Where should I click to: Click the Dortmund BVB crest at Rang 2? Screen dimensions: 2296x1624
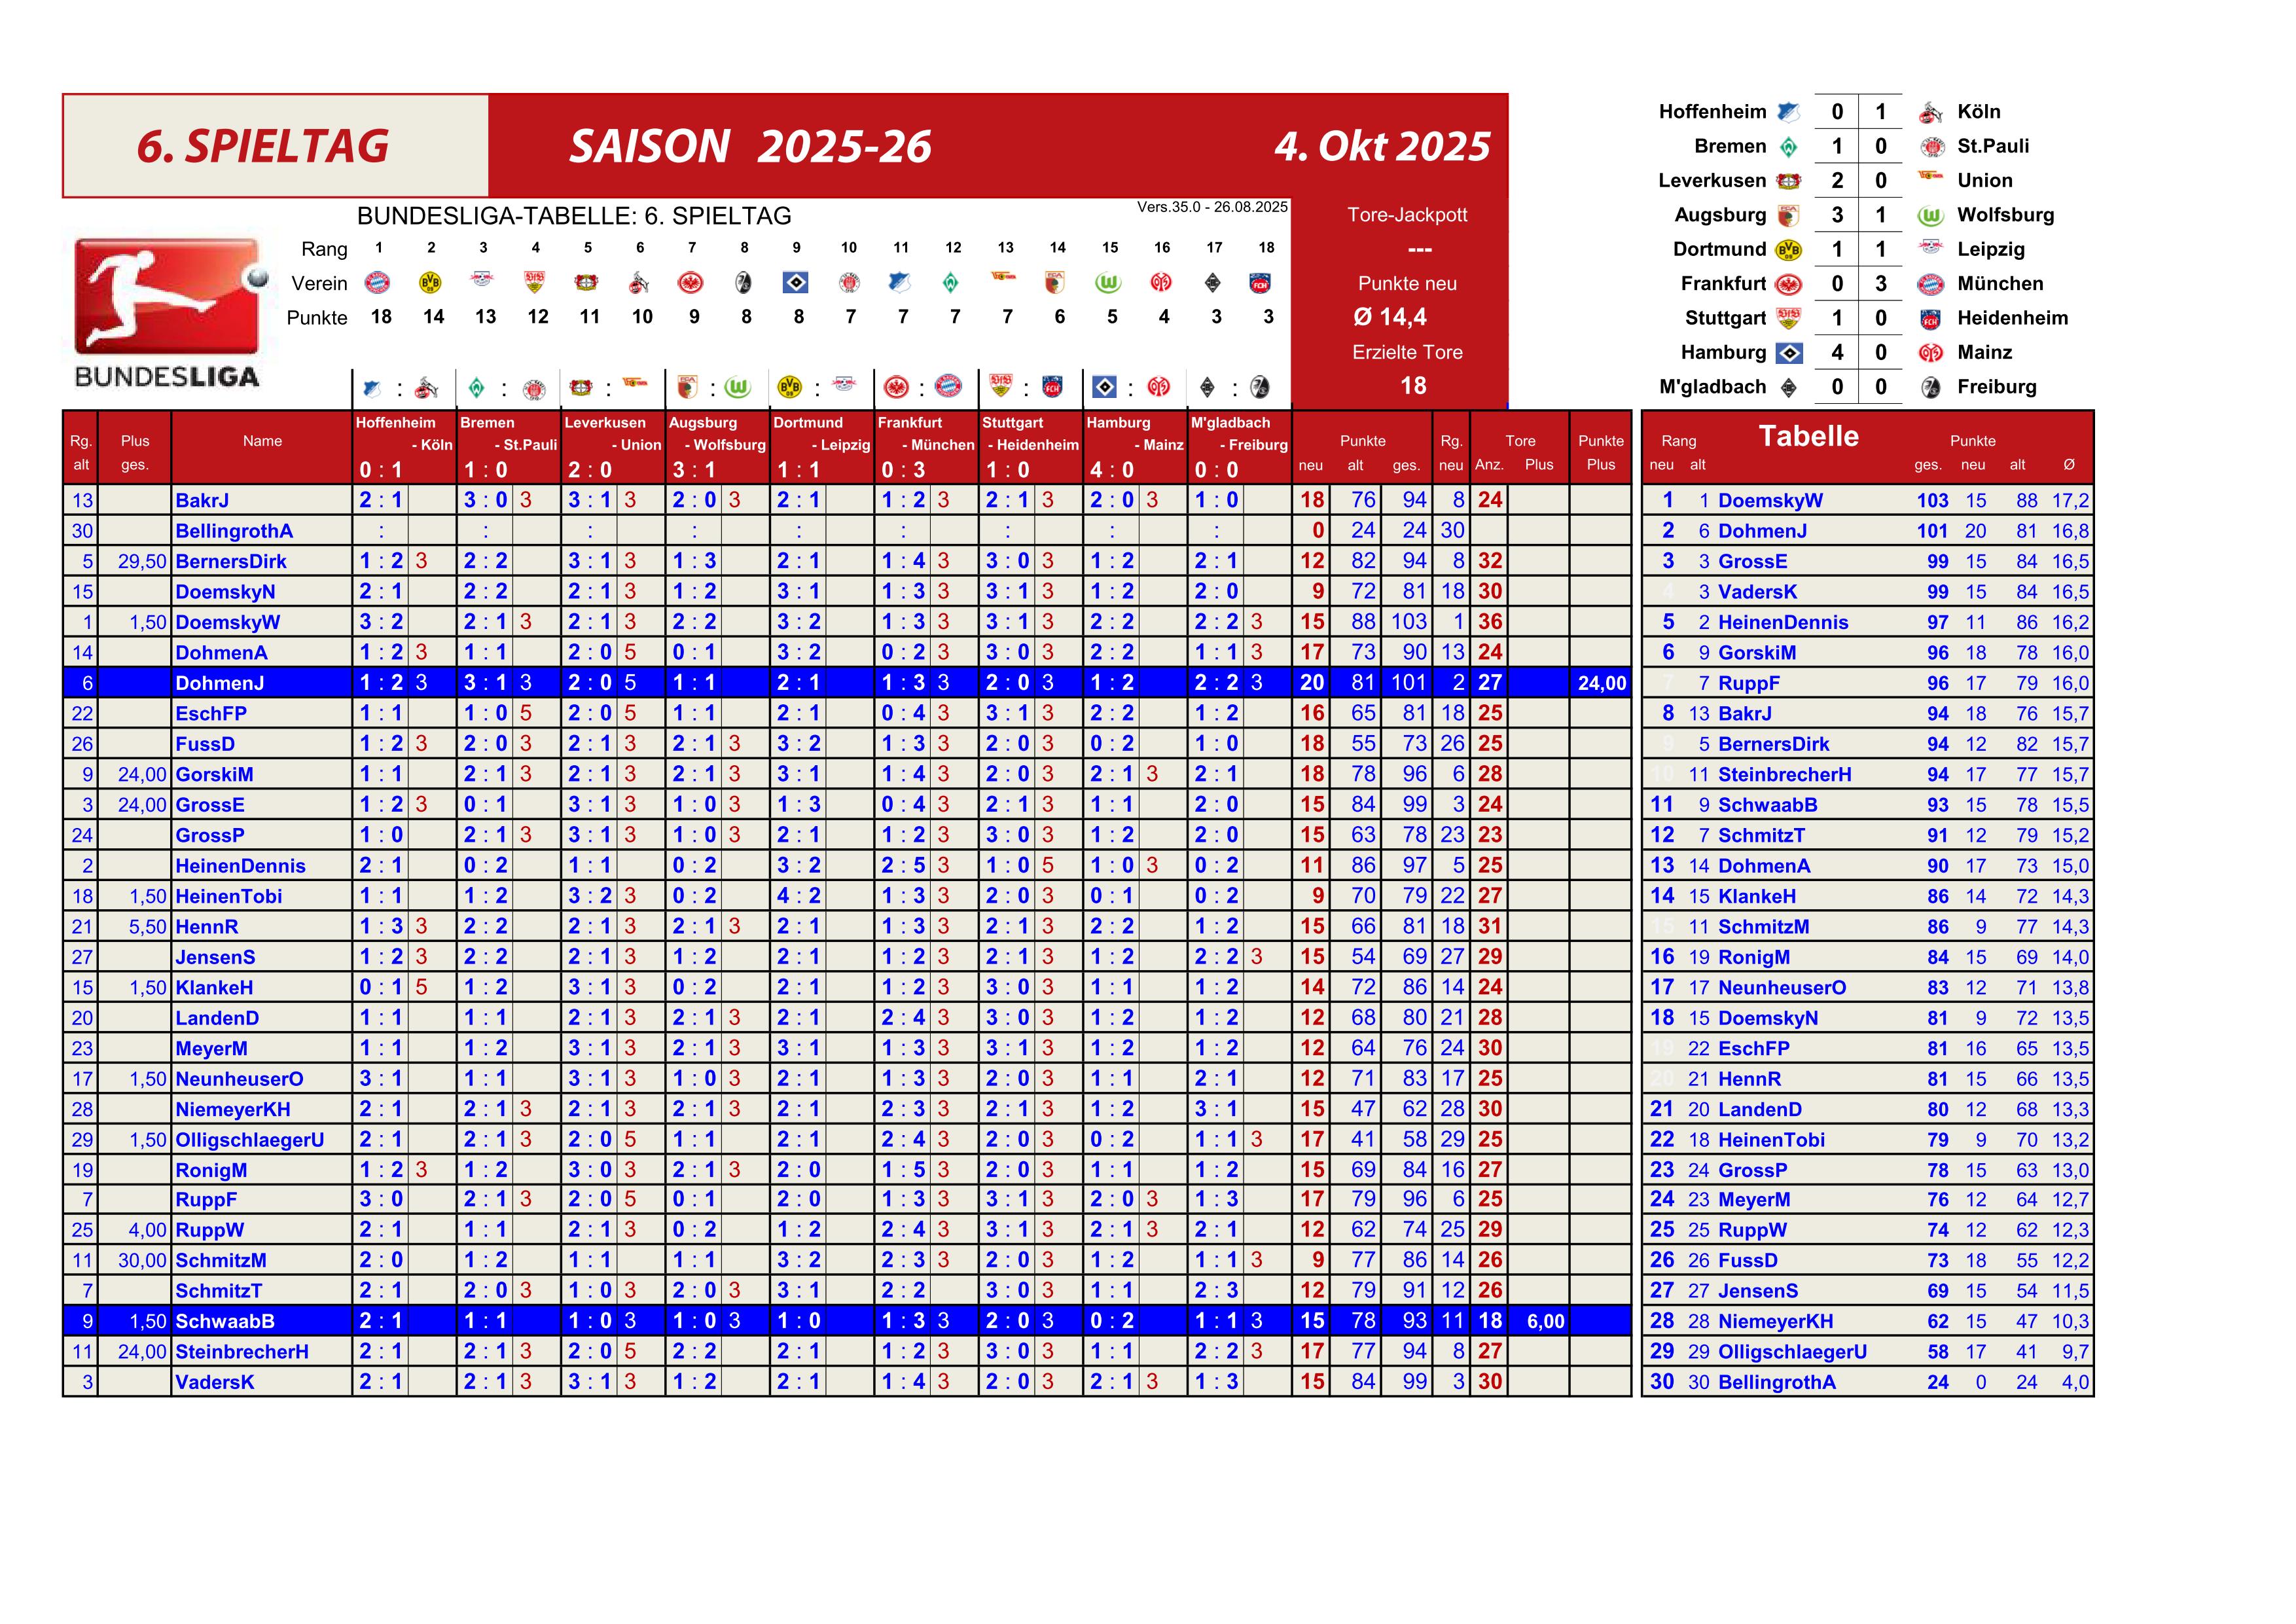[x=430, y=283]
